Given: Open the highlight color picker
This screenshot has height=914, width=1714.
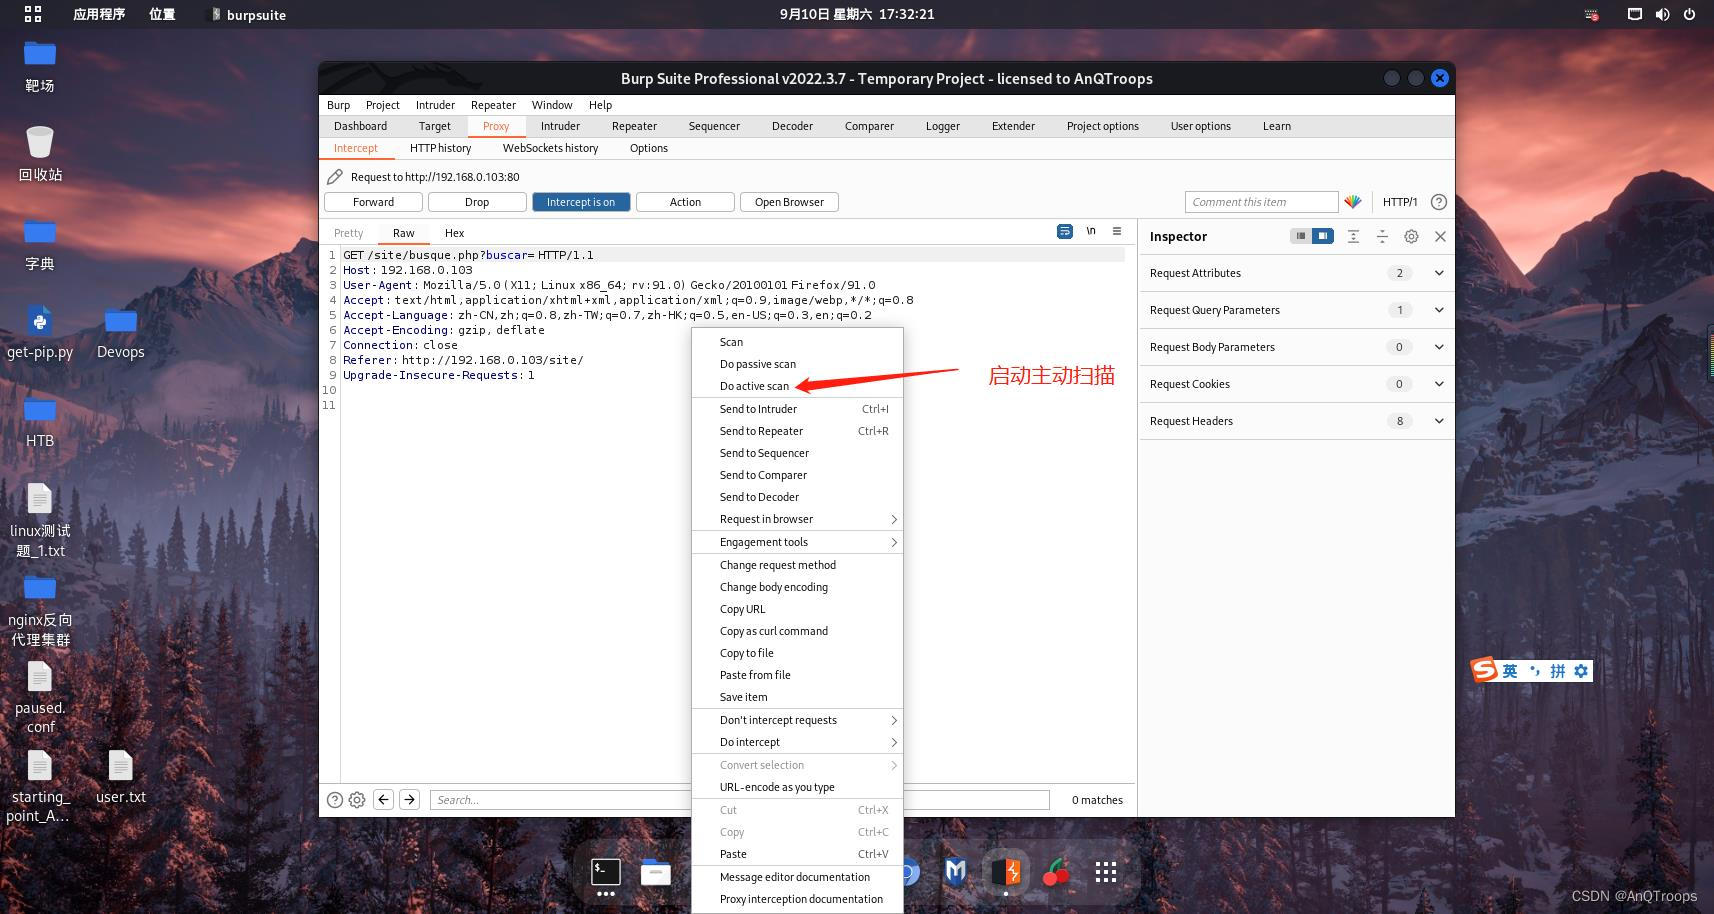Looking at the screenshot, I should pyautogui.click(x=1353, y=202).
